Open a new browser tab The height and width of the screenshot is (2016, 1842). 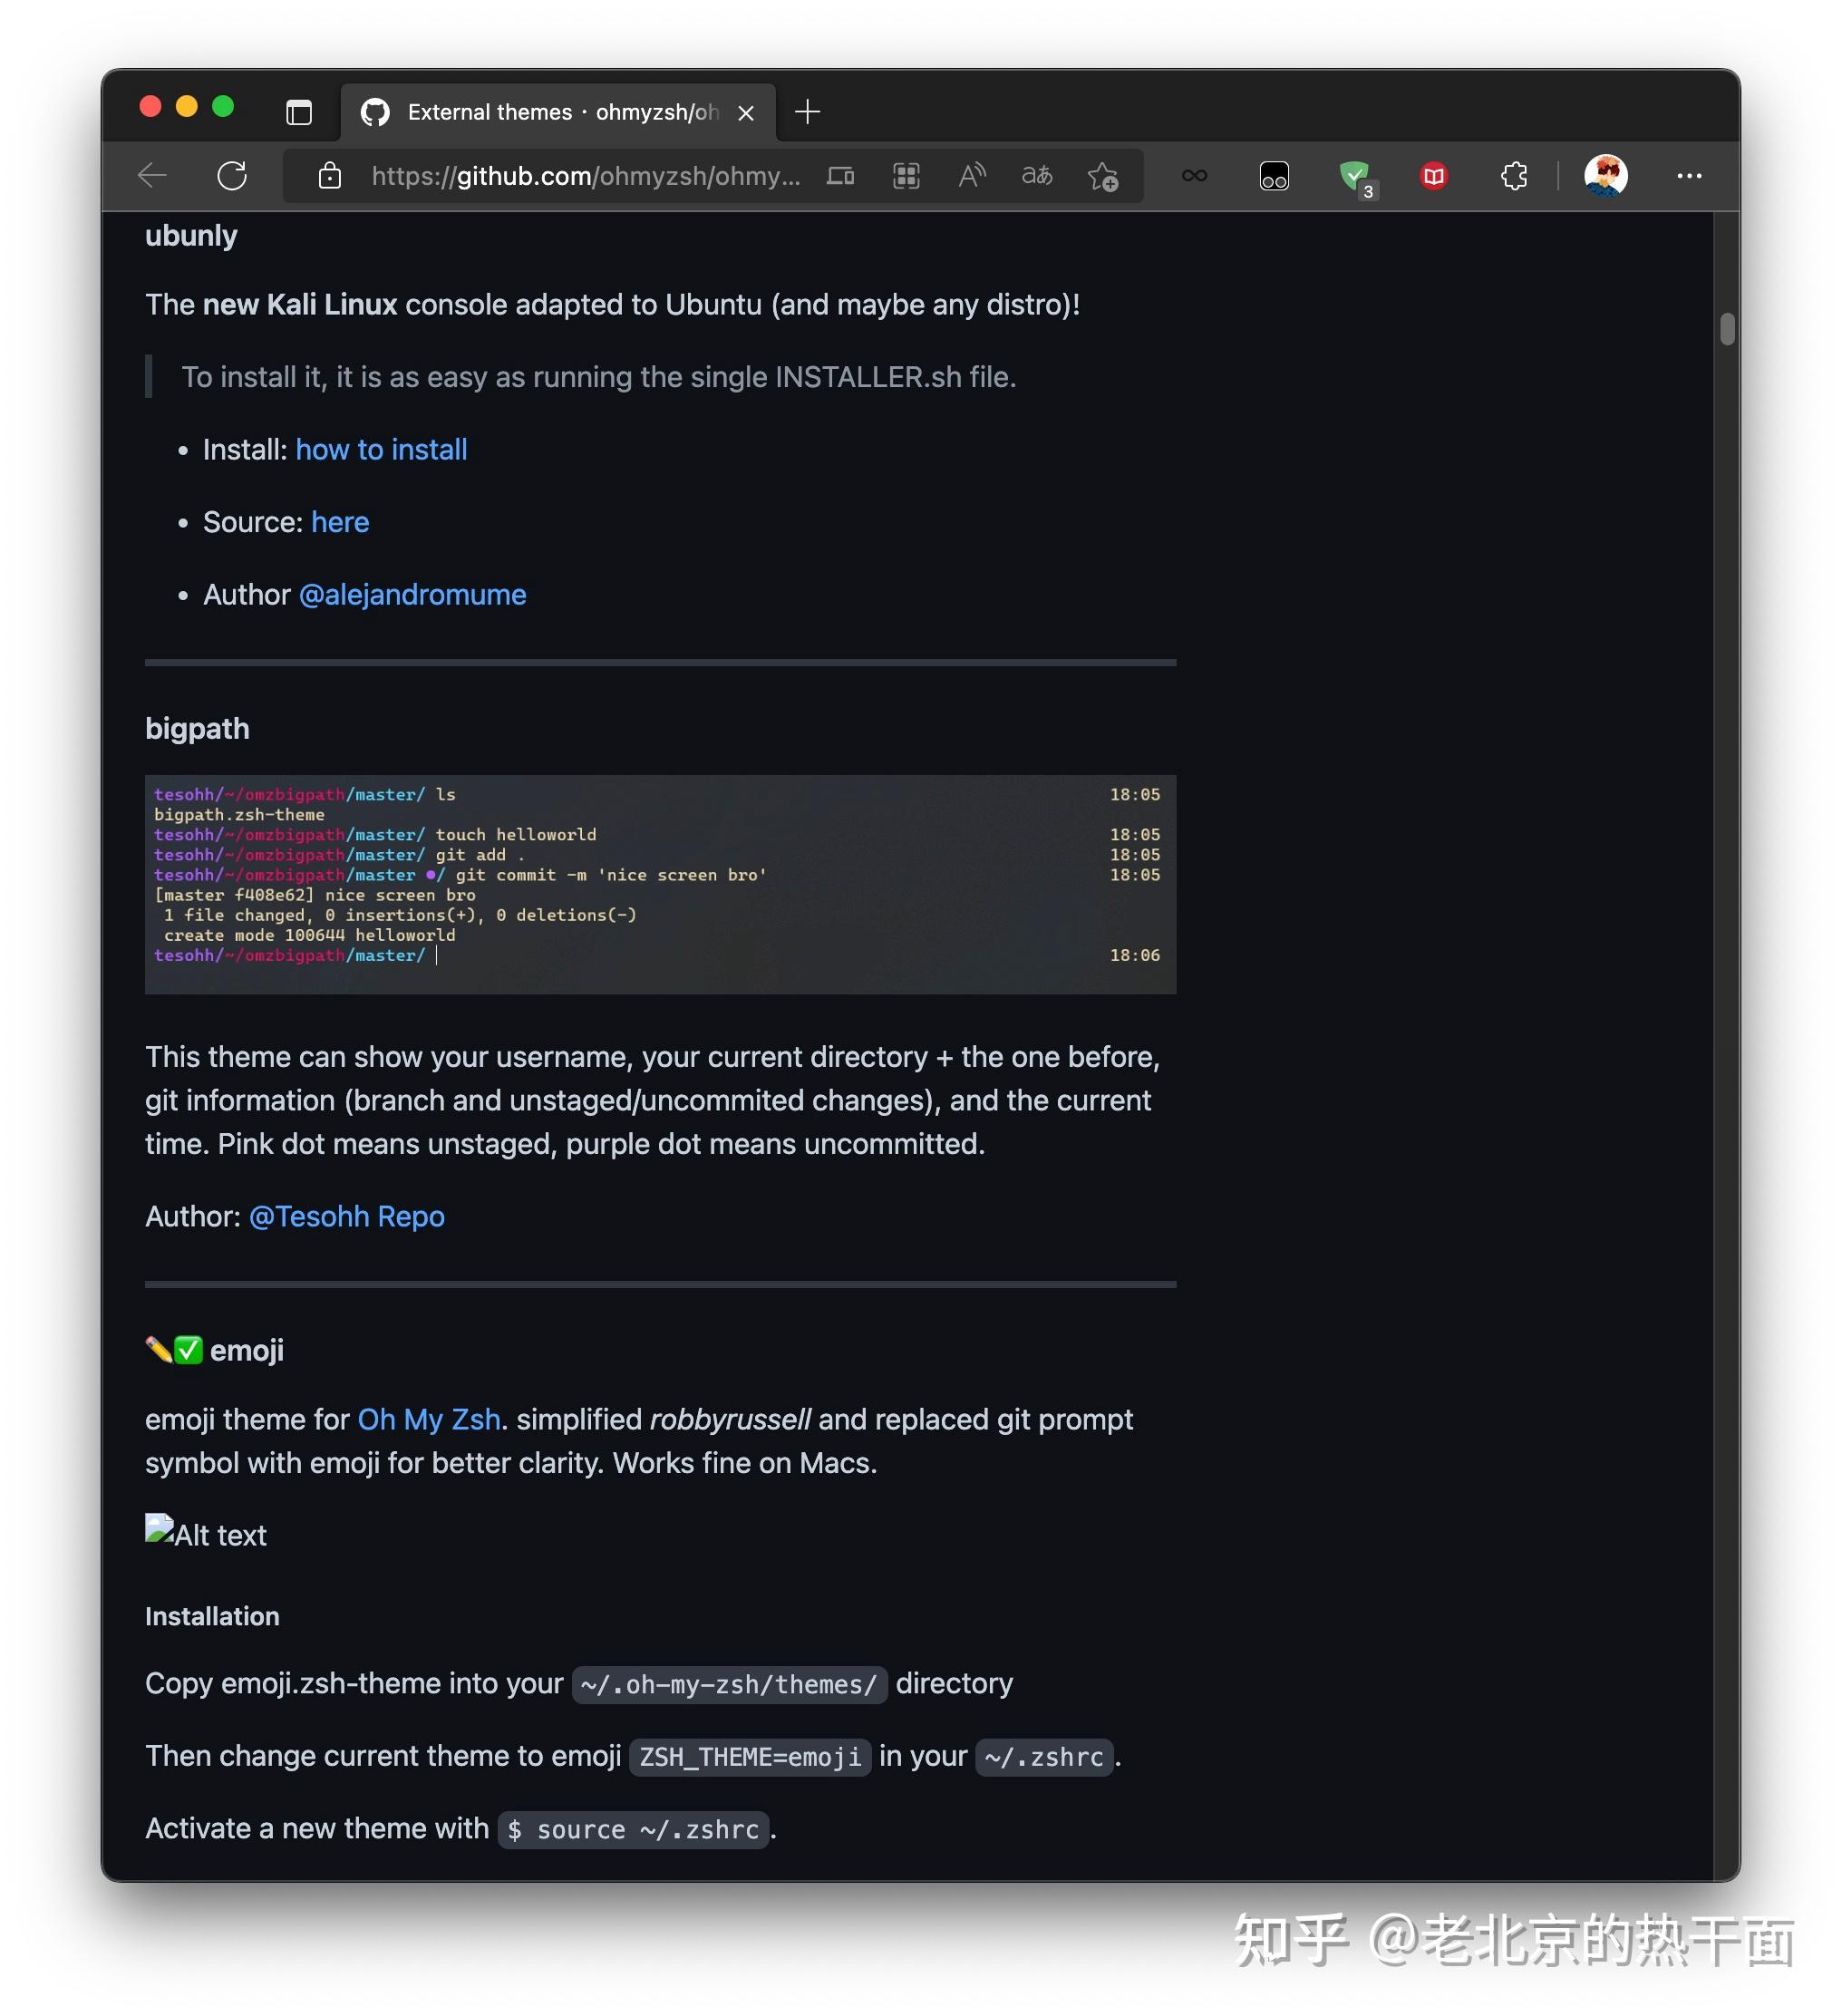807,111
